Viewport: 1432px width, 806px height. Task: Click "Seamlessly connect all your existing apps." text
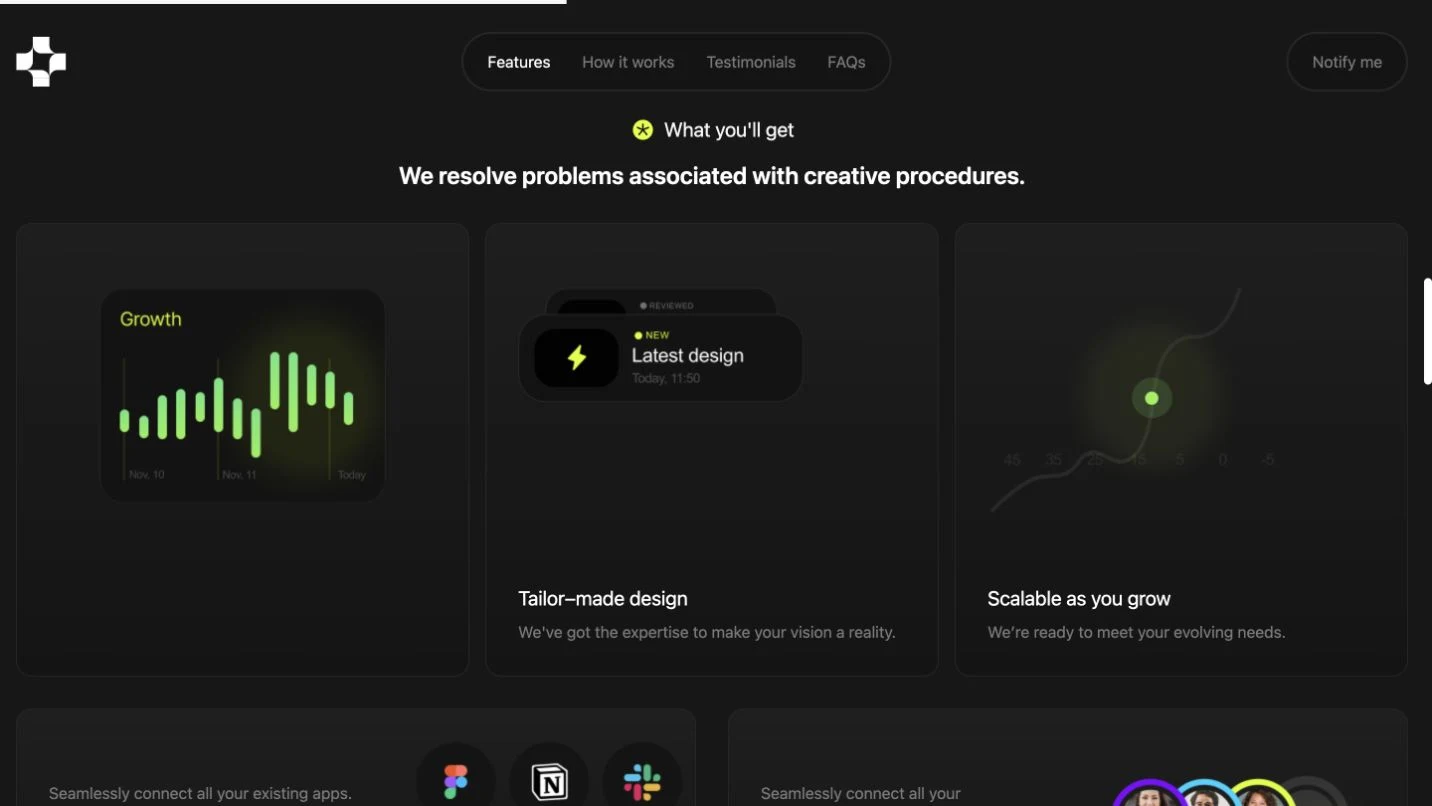click(x=200, y=794)
